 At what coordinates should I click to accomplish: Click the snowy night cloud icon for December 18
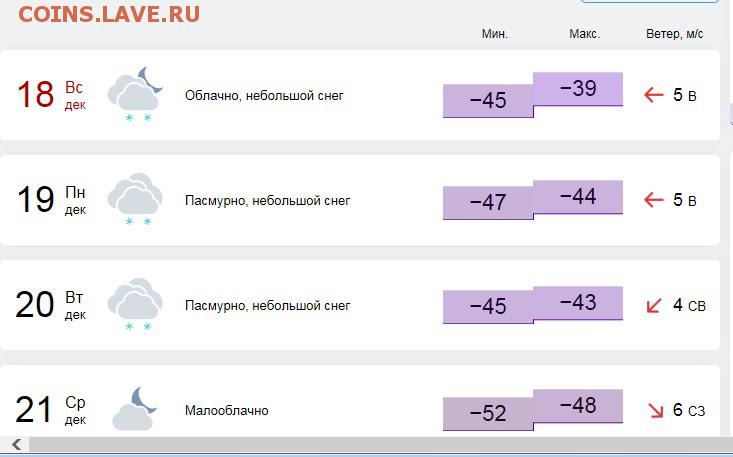(136, 93)
